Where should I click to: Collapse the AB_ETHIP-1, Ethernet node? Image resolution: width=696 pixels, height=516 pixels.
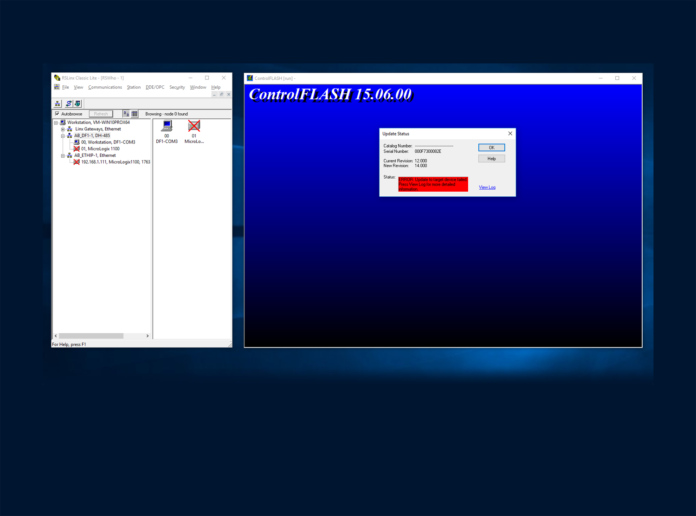point(61,155)
